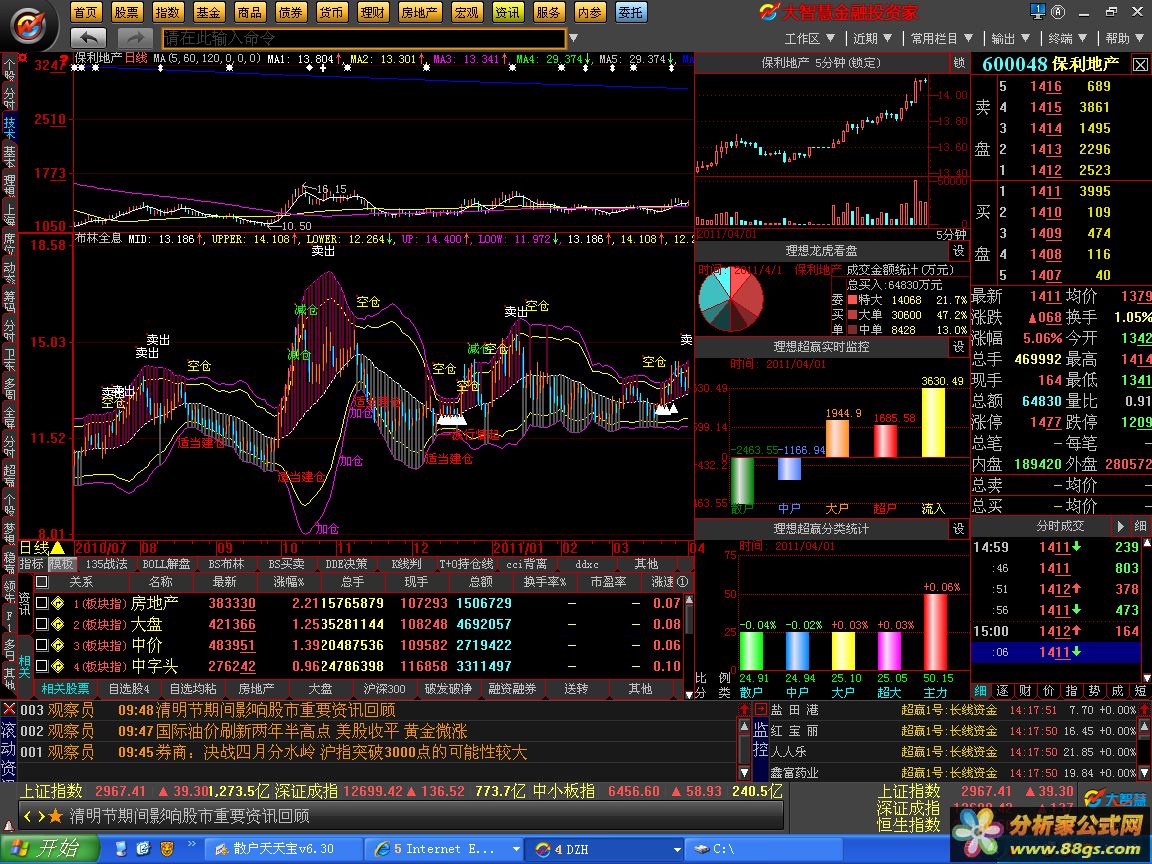1152x864 pixels.
Task: Click the 委托 trade button
Action: click(x=630, y=12)
